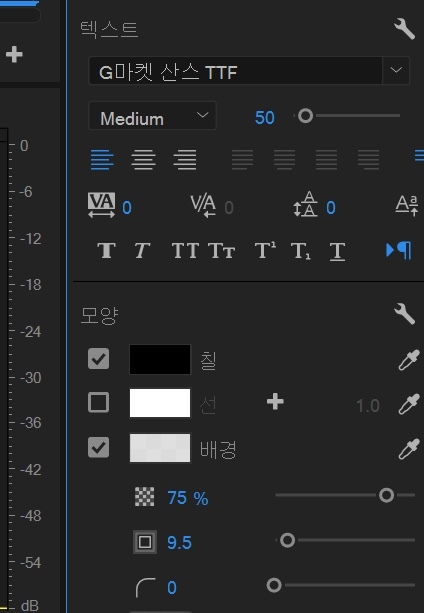
Task: Select fourth greyed justify alignment icon
Action: (x=369, y=160)
